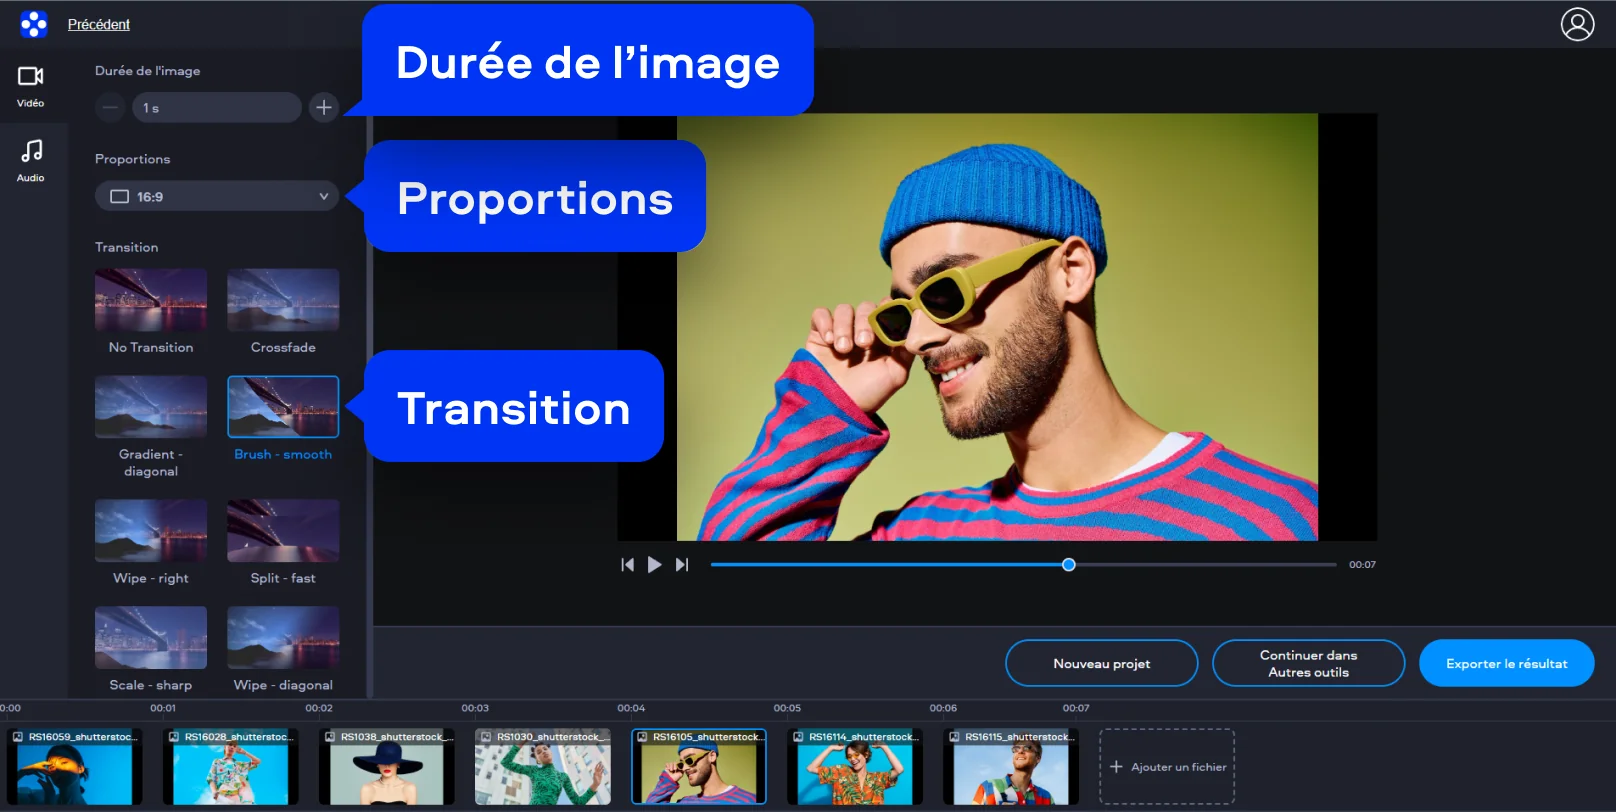Click the 00:03 mark on the timeline ruler
The width and height of the screenshot is (1616, 812).
[x=475, y=708]
